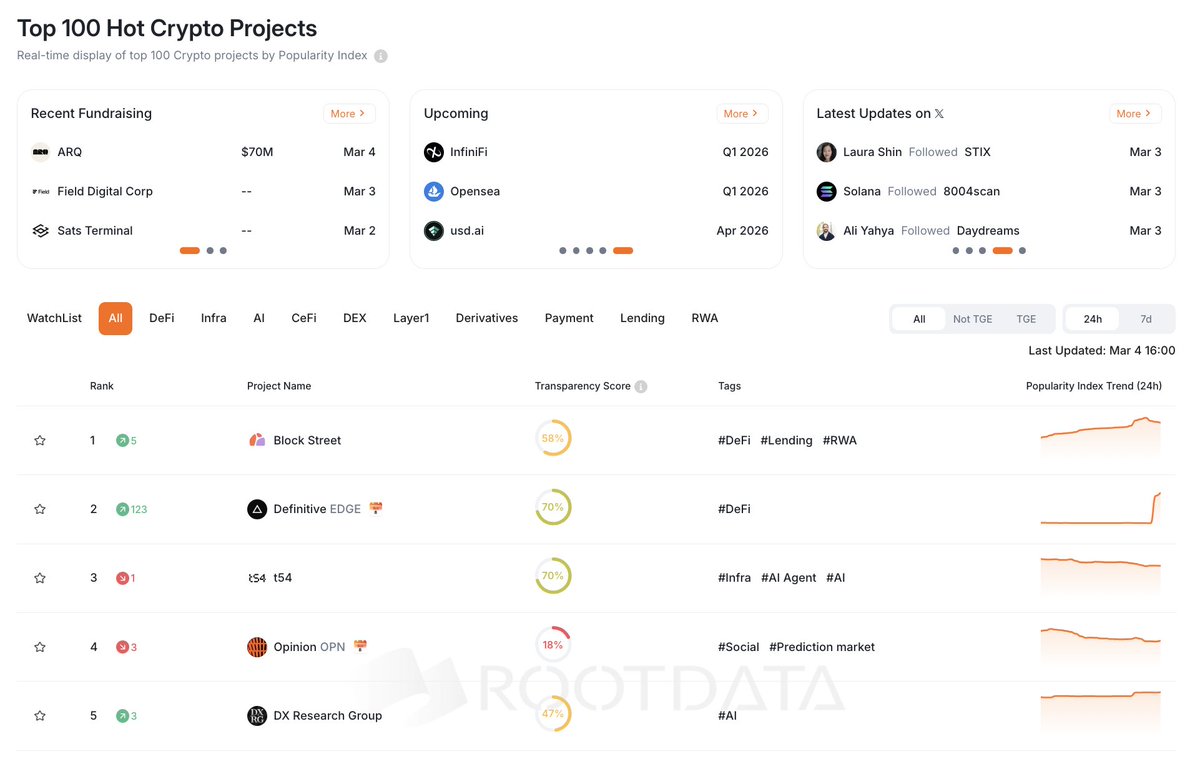
Task: Select the TGE filter option
Action: click(1026, 319)
